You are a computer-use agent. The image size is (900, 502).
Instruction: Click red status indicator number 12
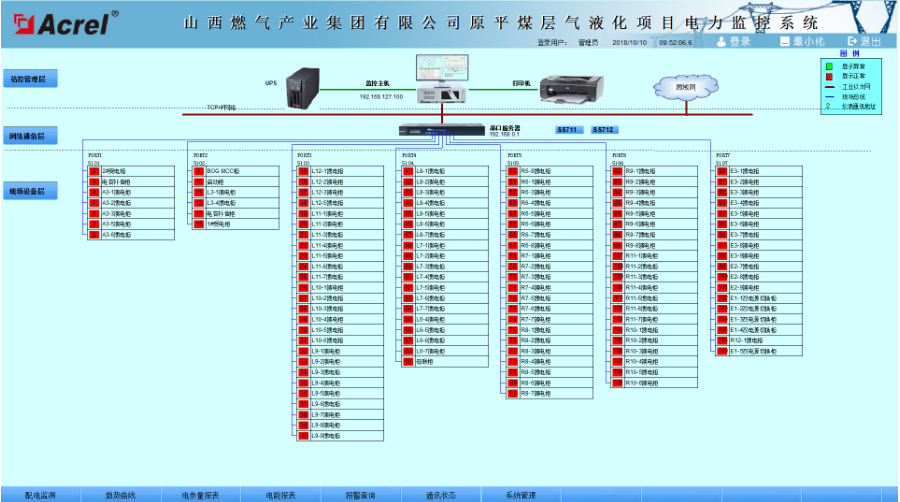point(199,203)
